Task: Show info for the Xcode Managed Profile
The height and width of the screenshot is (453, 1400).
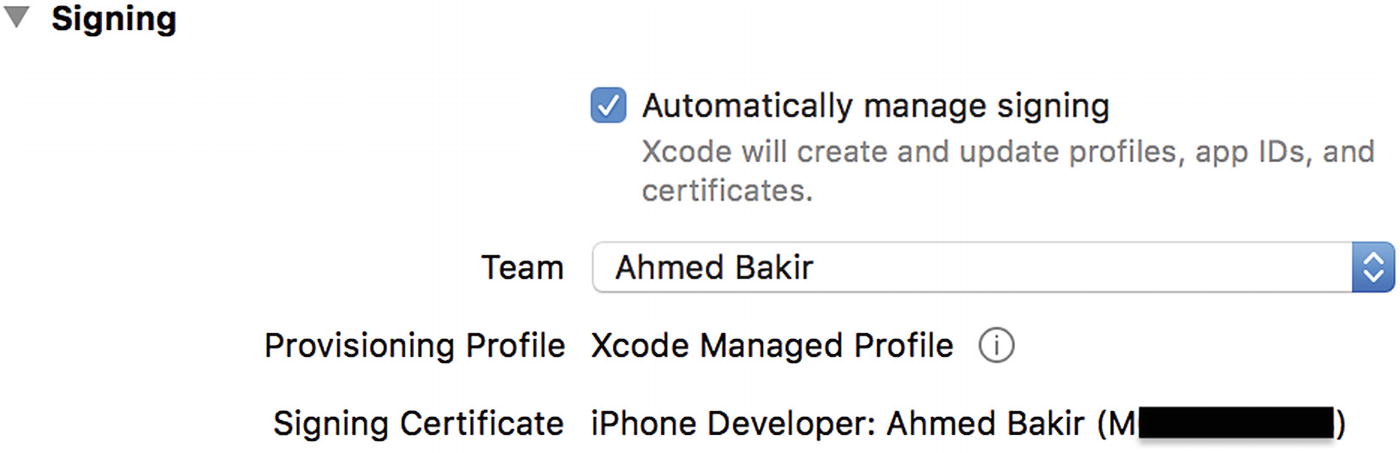Action: point(996,346)
